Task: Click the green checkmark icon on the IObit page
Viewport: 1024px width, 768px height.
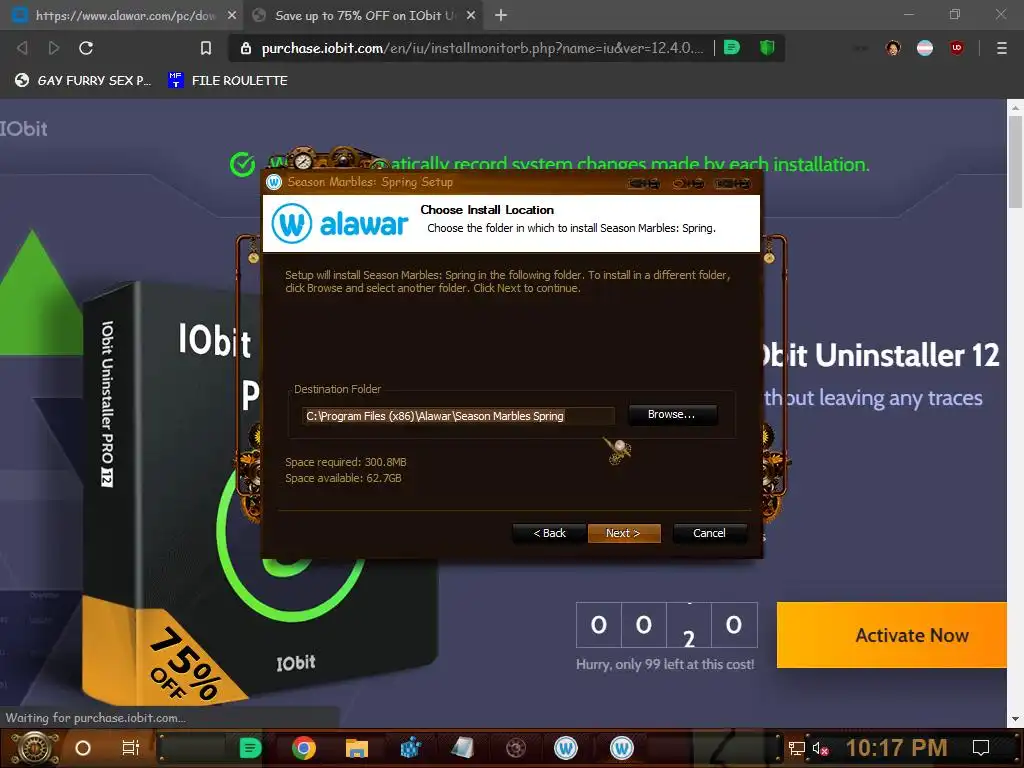Action: click(243, 165)
